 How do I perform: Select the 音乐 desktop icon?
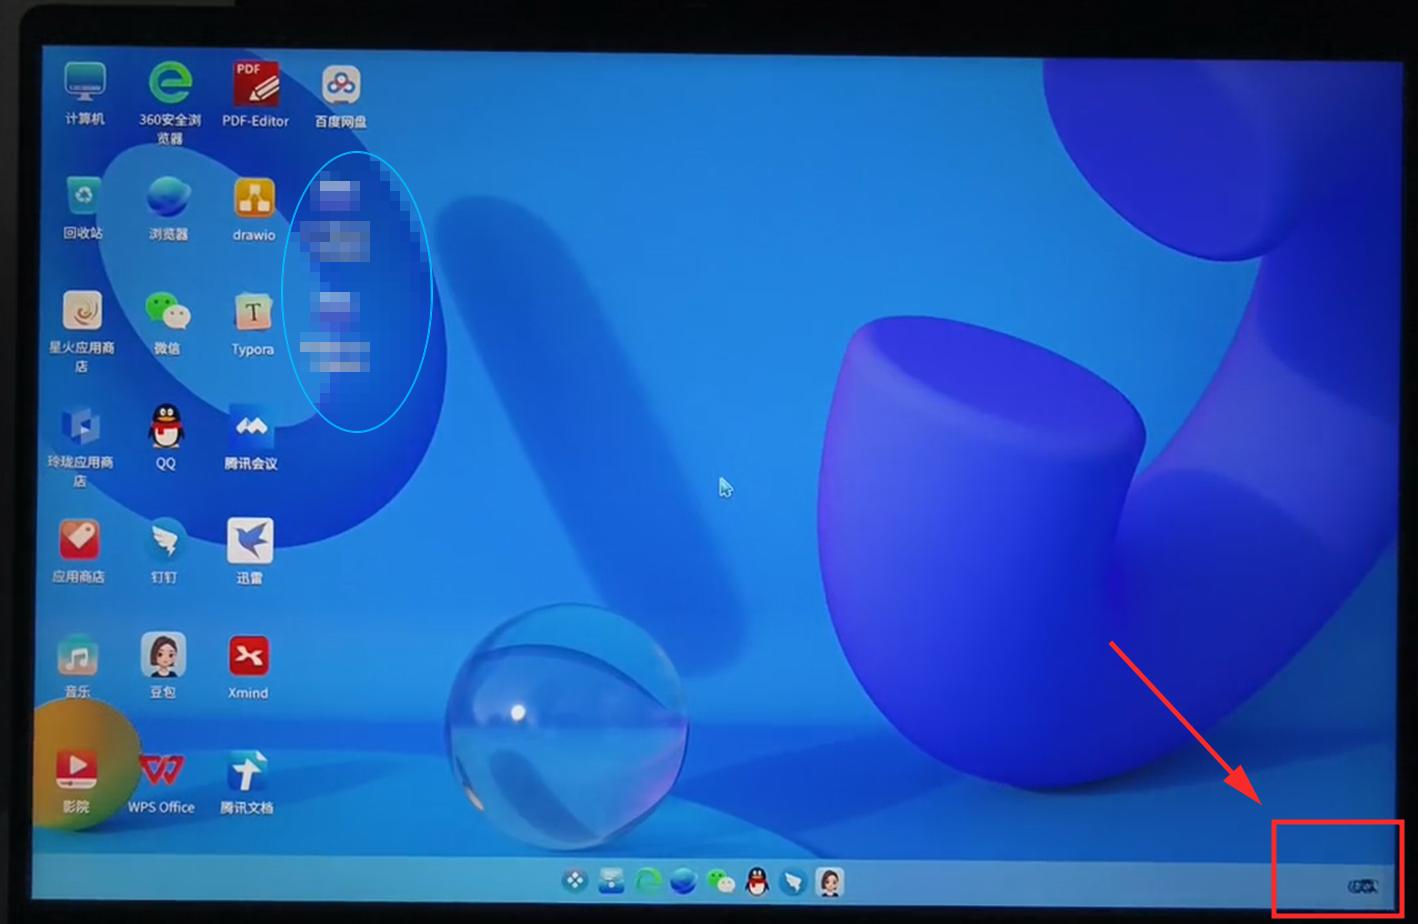[x=78, y=656]
